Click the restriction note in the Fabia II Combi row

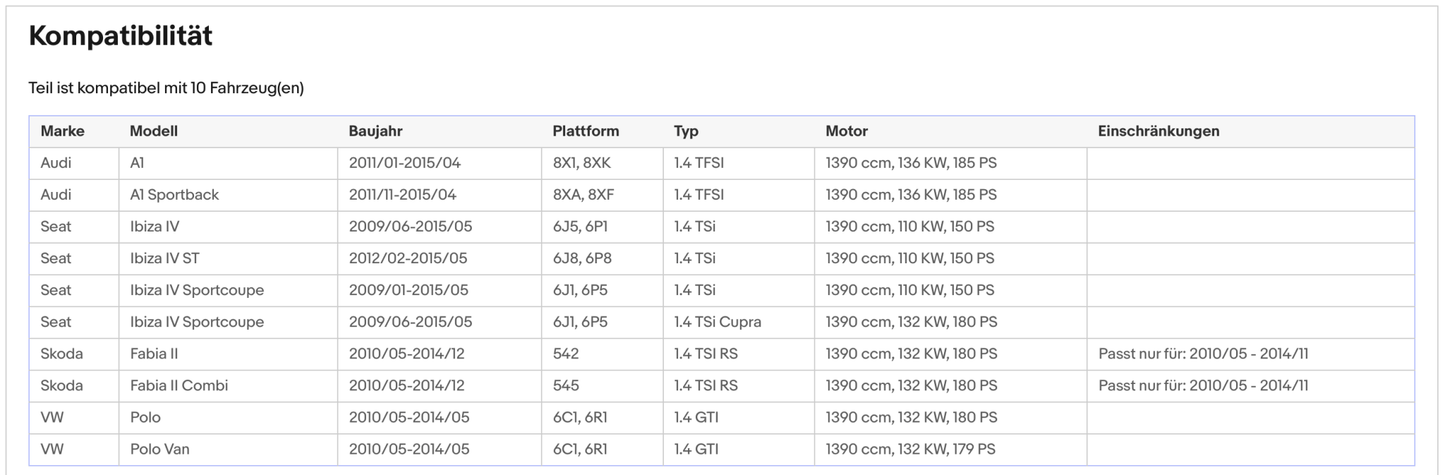click(x=1202, y=386)
